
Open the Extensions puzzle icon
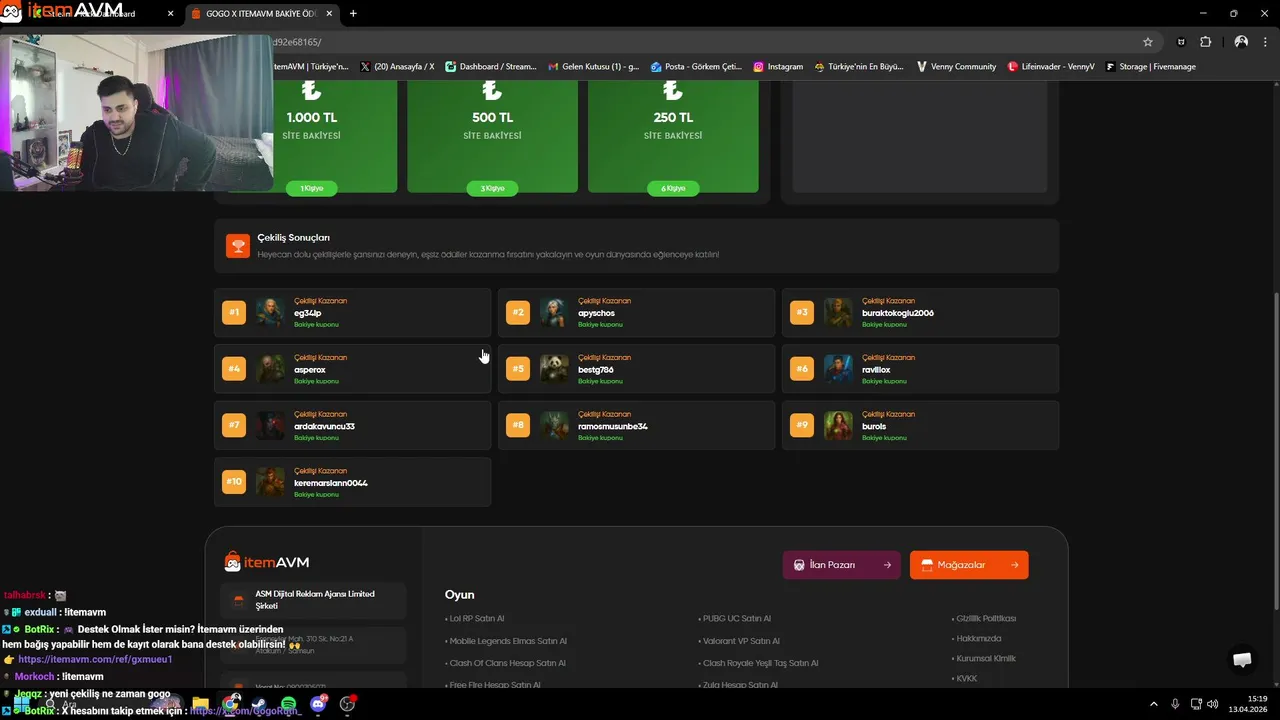(x=1205, y=42)
